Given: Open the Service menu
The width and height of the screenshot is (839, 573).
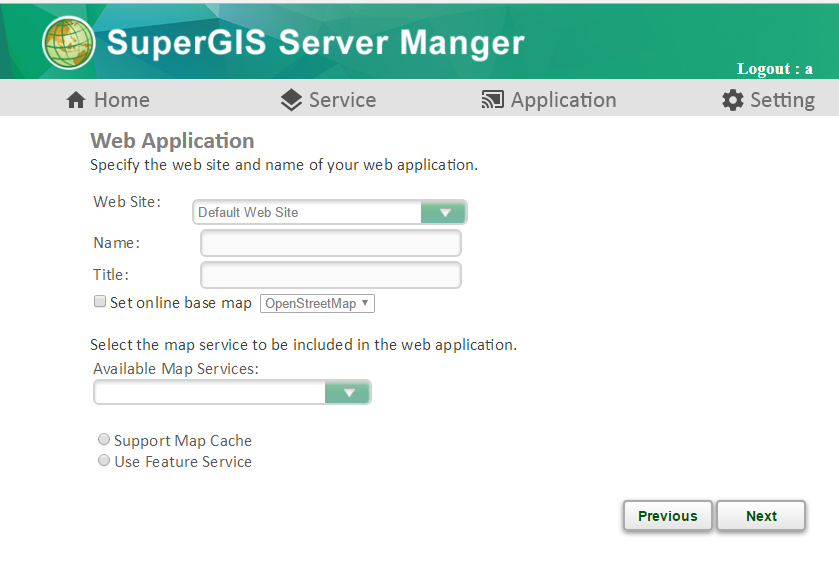Looking at the screenshot, I should point(329,100).
